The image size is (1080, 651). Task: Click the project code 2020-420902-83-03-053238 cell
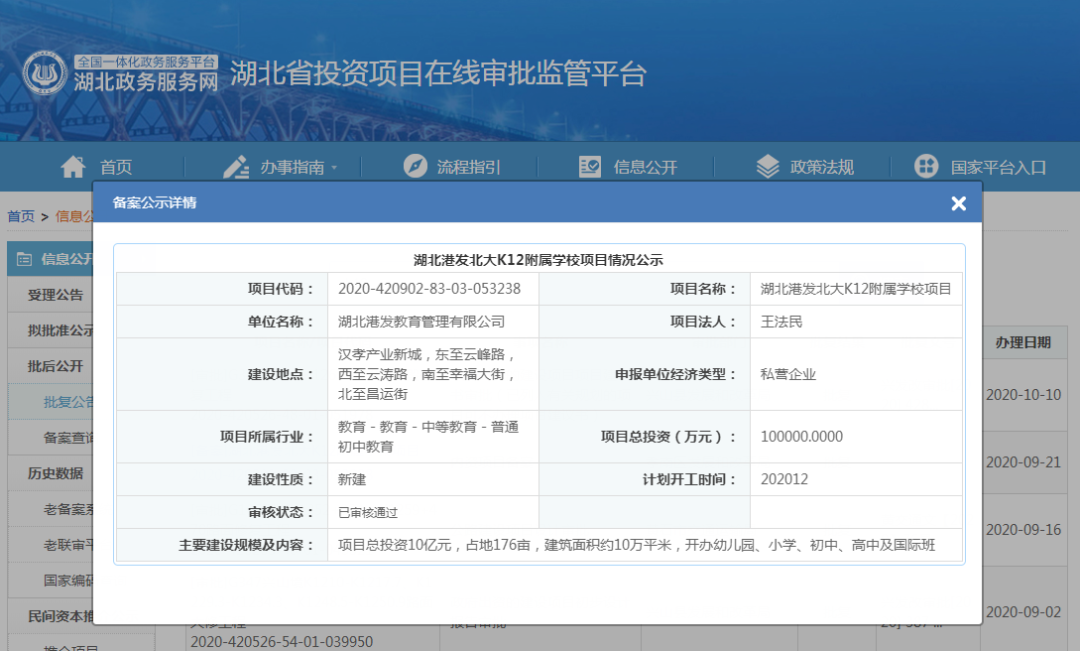click(429, 289)
